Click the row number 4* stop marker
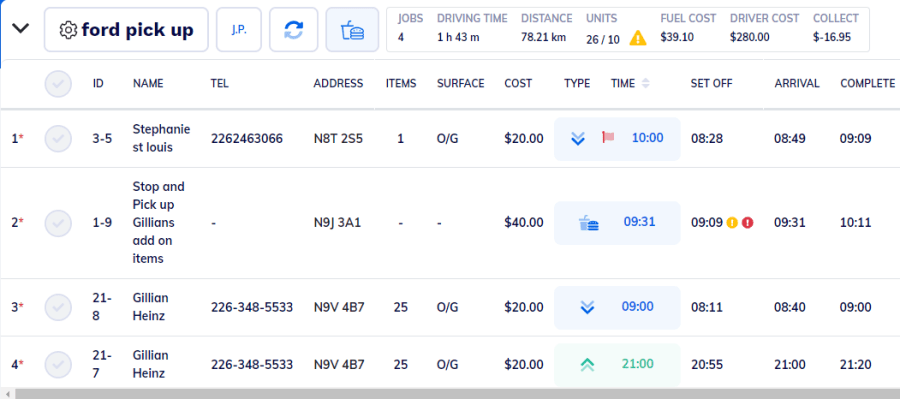900x399 pixels. (18, 364)
